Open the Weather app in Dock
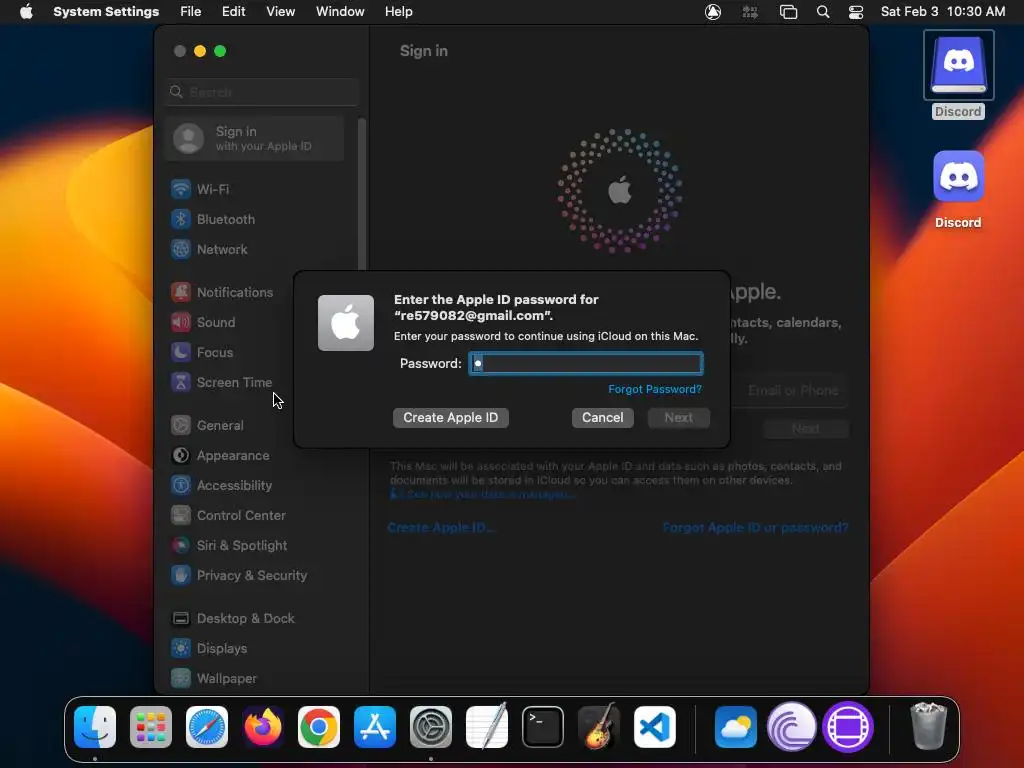Viewport: 1024px width, 768px height. tap(736, 727)
